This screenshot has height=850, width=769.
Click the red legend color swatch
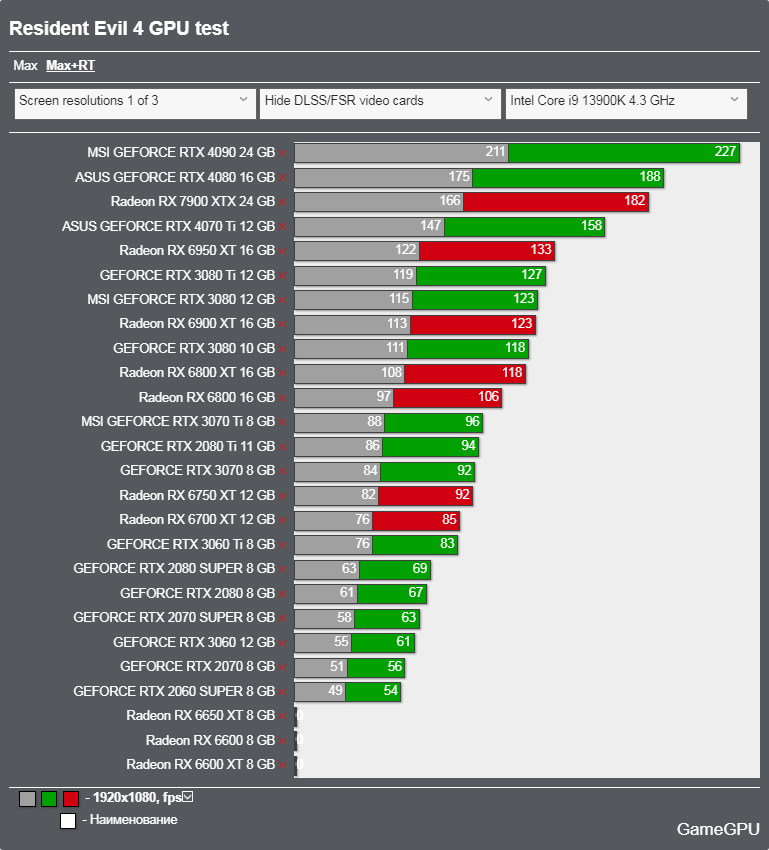click(71, 799)
